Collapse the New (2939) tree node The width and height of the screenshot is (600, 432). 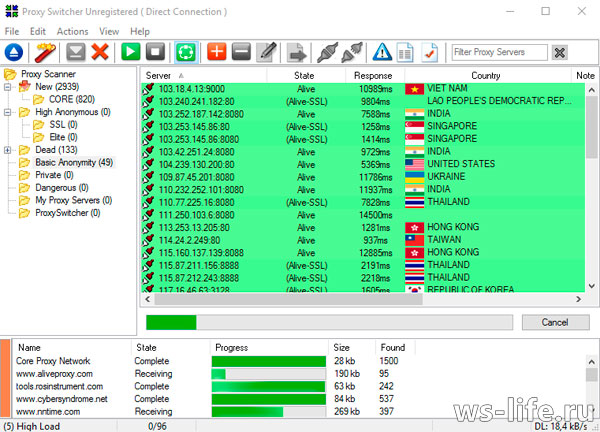click(7, 87)
